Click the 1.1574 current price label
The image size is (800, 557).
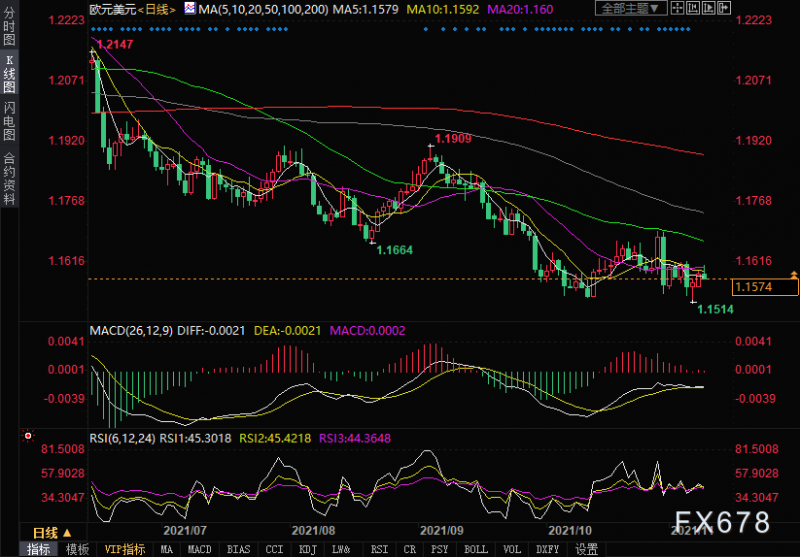tap(765, 287)
